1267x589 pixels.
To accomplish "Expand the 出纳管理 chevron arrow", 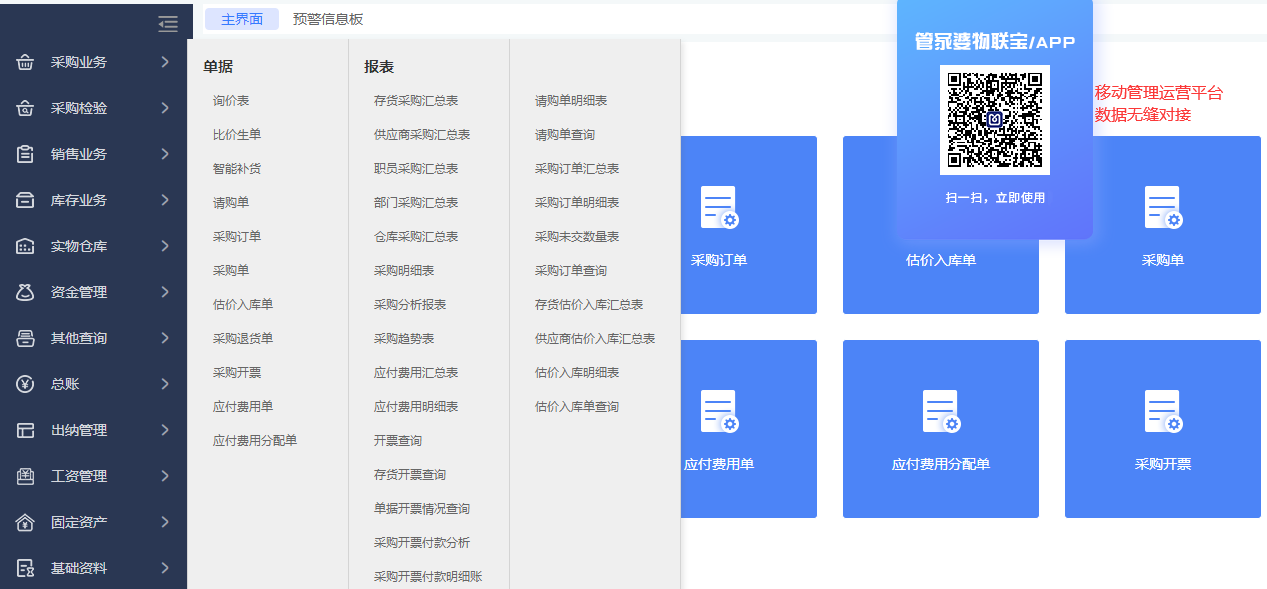I will tap(165, 430).
